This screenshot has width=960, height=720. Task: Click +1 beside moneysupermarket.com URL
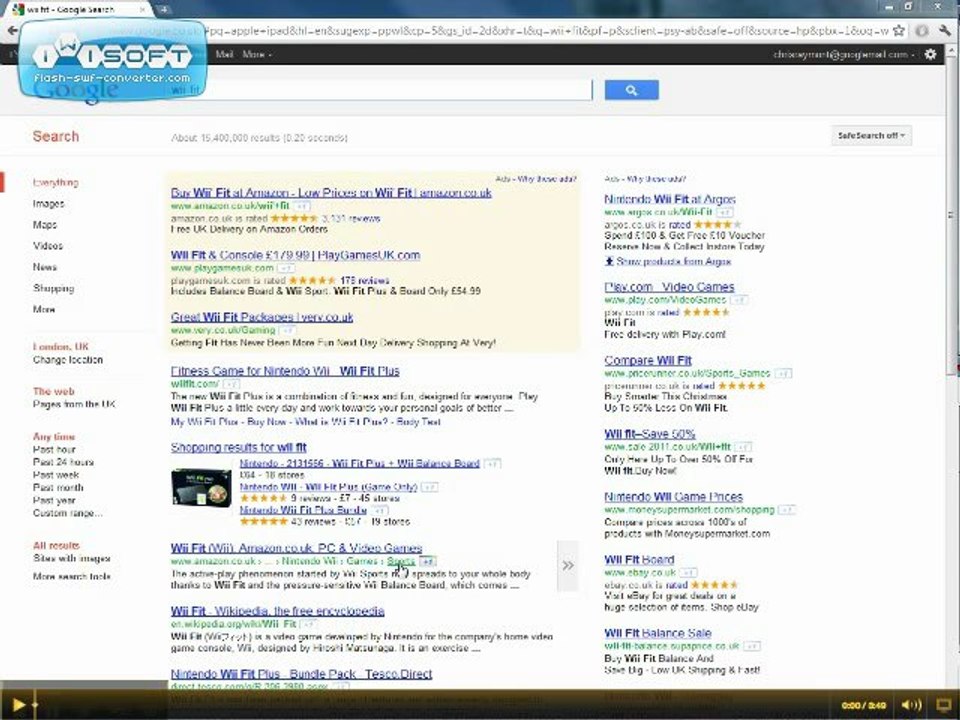coord(787,509)
